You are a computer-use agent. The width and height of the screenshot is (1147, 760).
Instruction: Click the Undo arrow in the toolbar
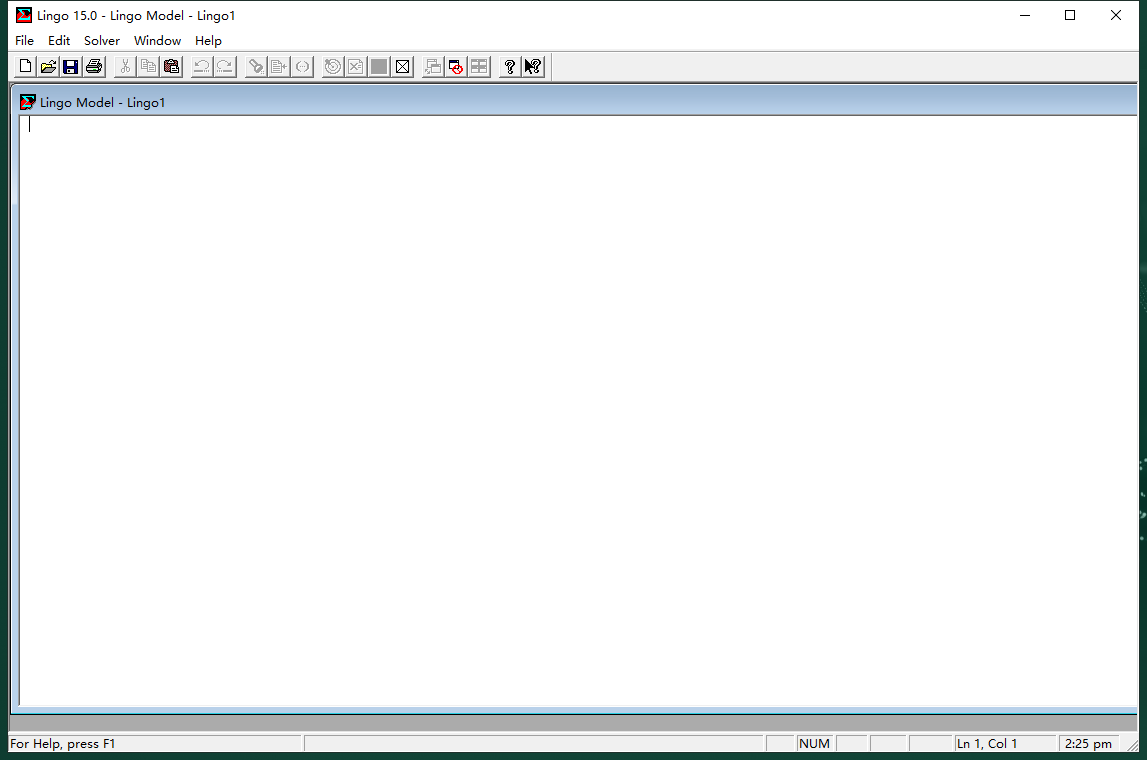[x=202, y=67]
